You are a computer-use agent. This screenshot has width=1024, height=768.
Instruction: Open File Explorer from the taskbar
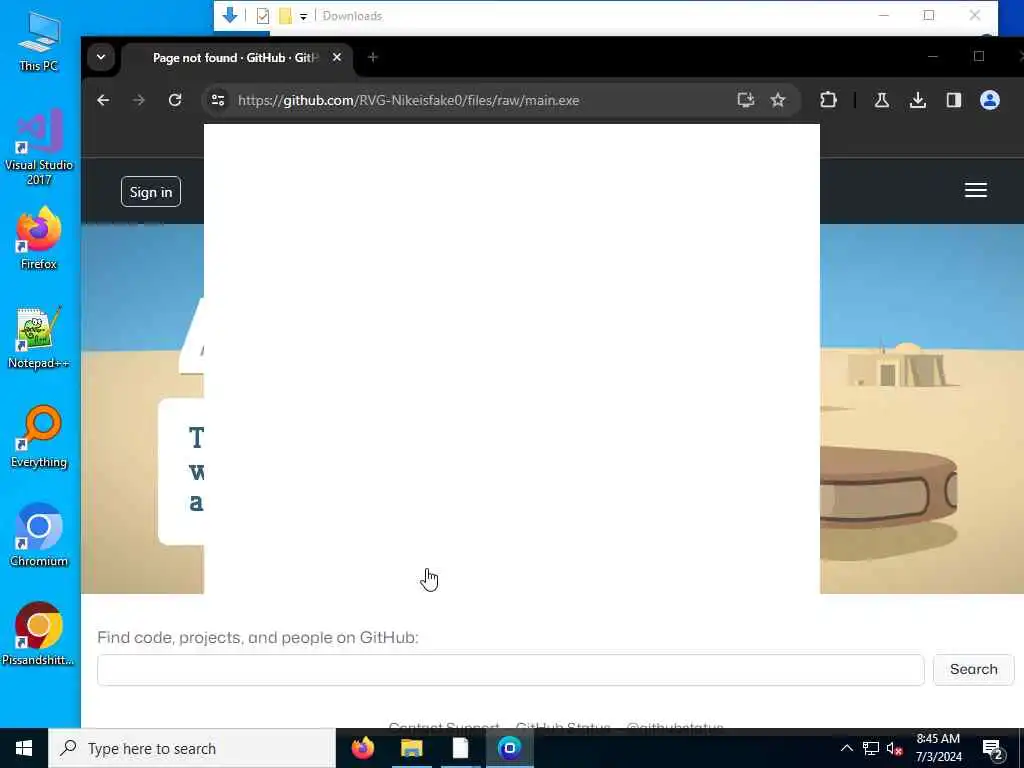click(x=412, y=748)
